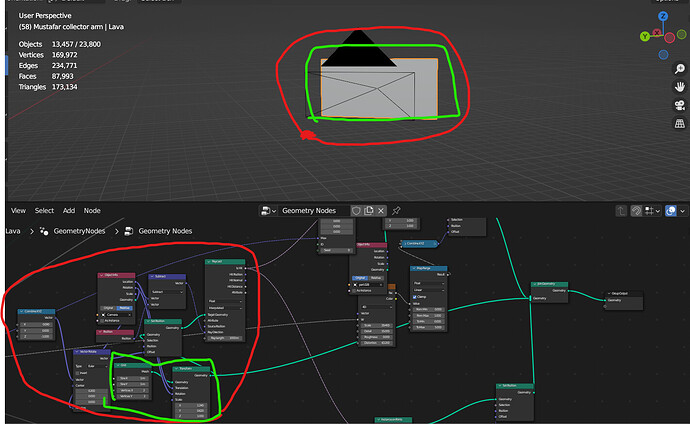Open Raycast Interpolated mapping dropdown
The width and height of the screenshot is (690, 424).
[x=225, y=308]
